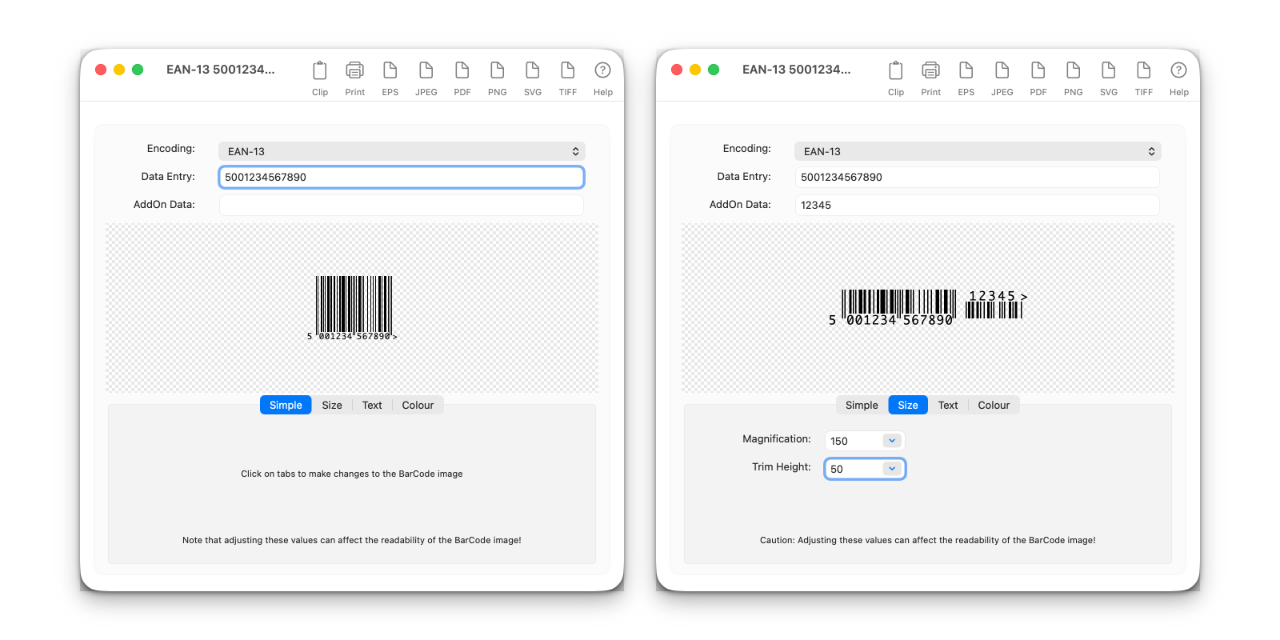Click Trim Height value field showing 50
The height and width of the screenshot is (640, 1280).
(854, 469)
